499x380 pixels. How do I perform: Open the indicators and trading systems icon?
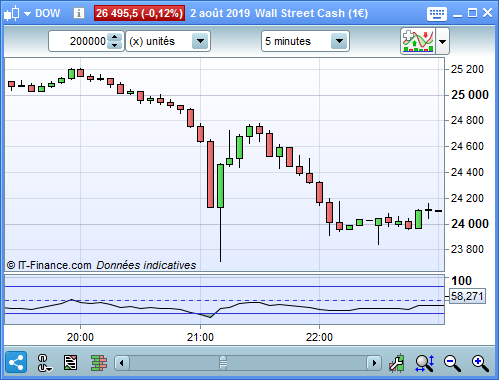click(x=418, y=41)
